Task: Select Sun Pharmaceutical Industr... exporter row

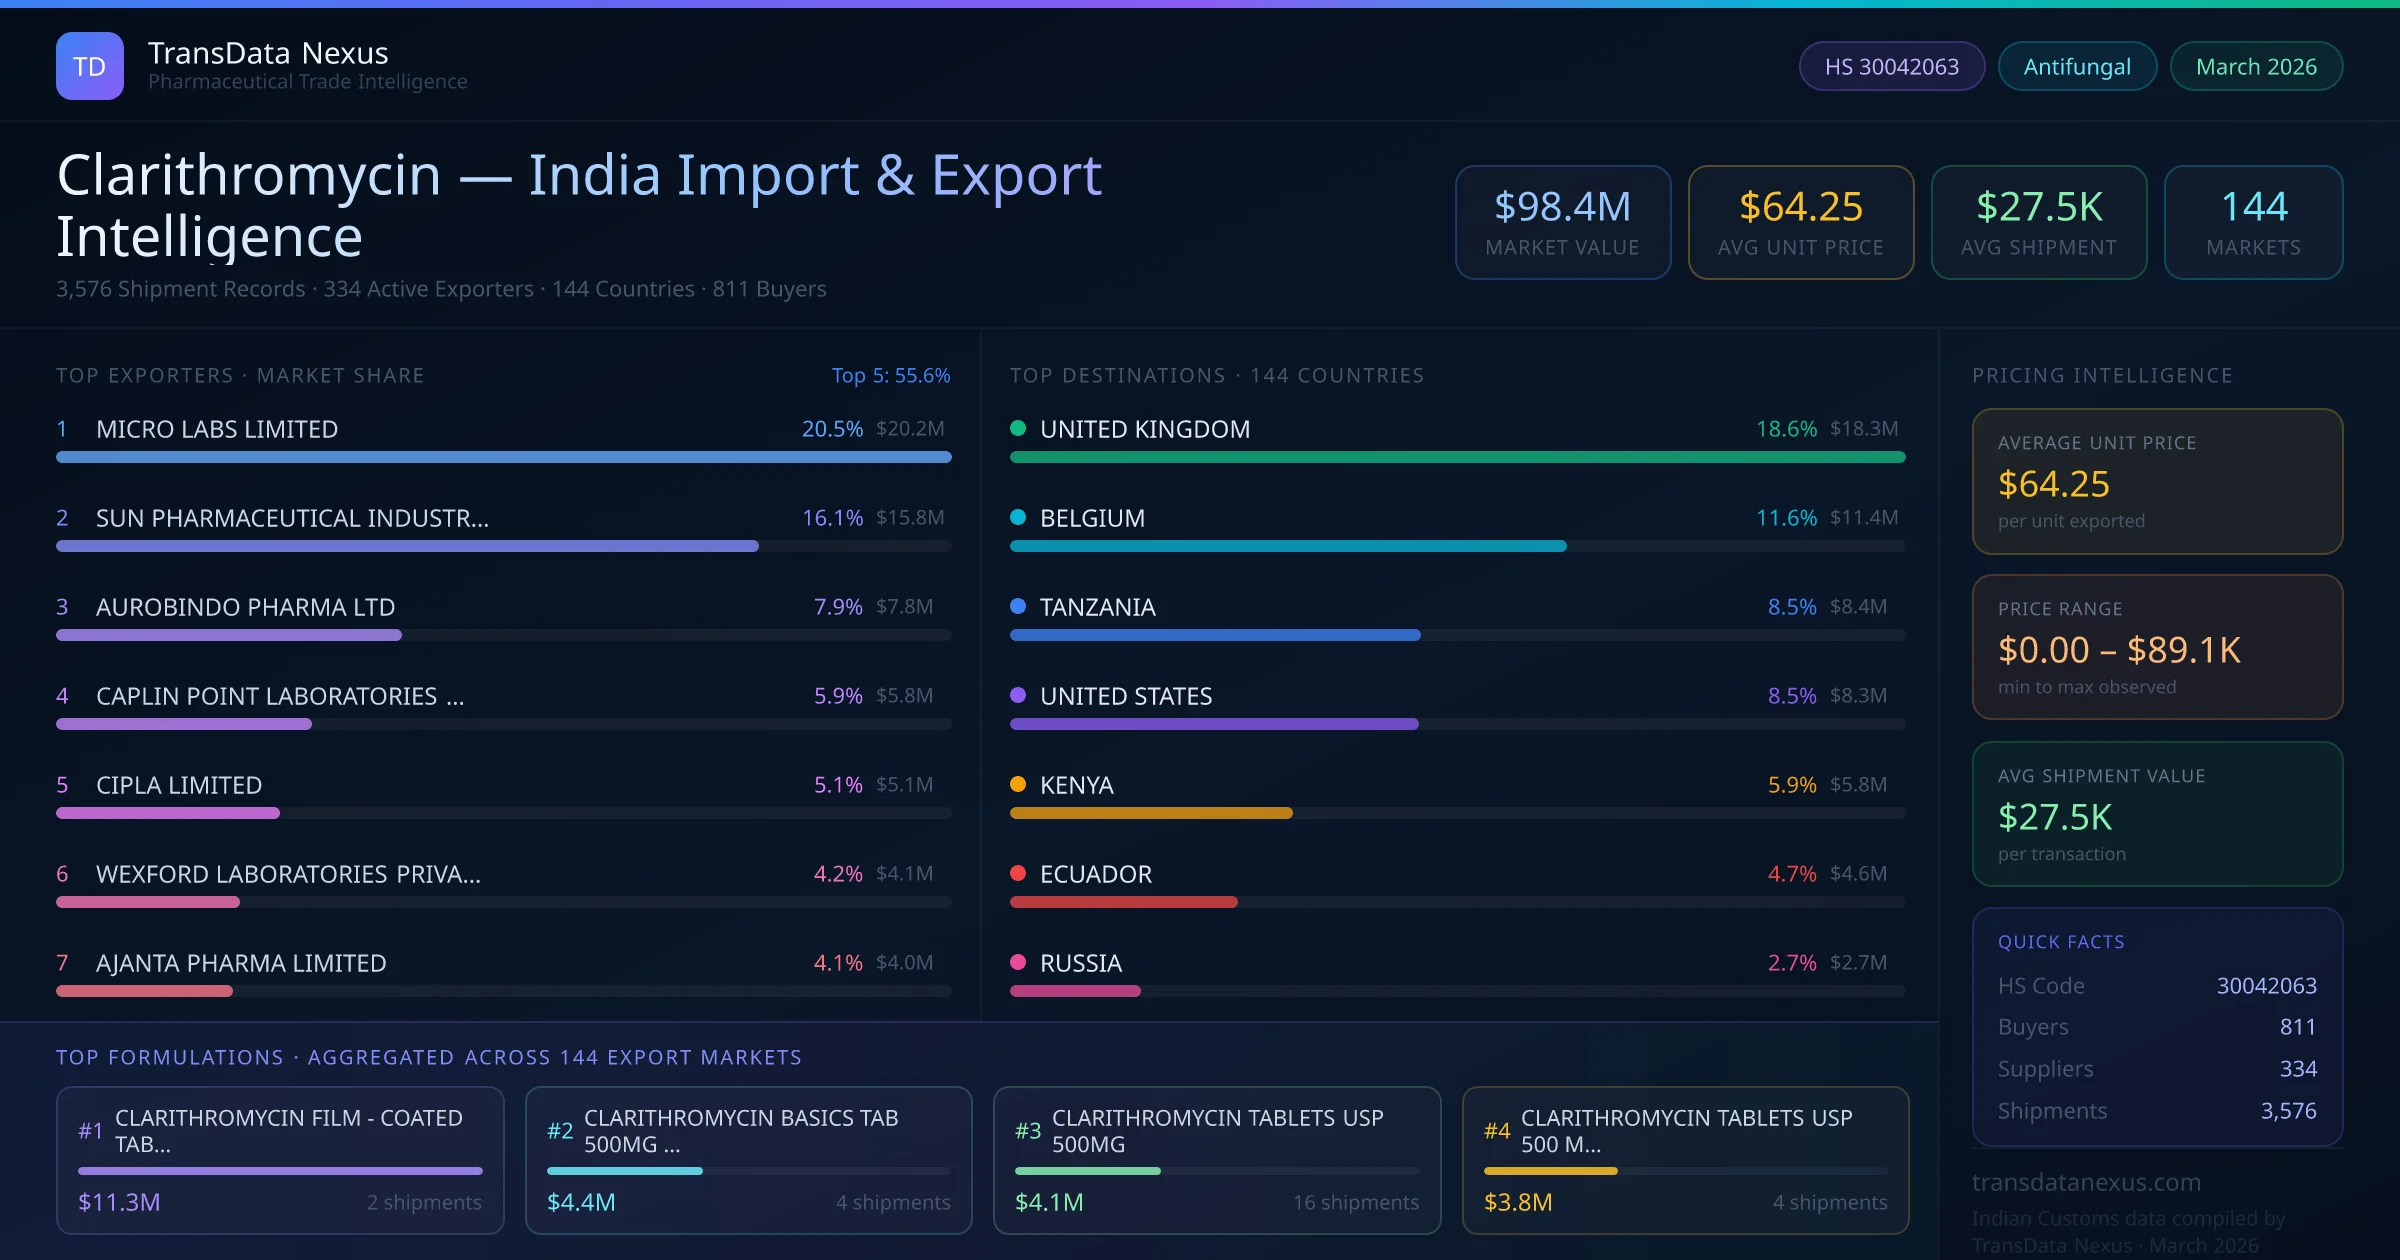Action: coord(292,519)
